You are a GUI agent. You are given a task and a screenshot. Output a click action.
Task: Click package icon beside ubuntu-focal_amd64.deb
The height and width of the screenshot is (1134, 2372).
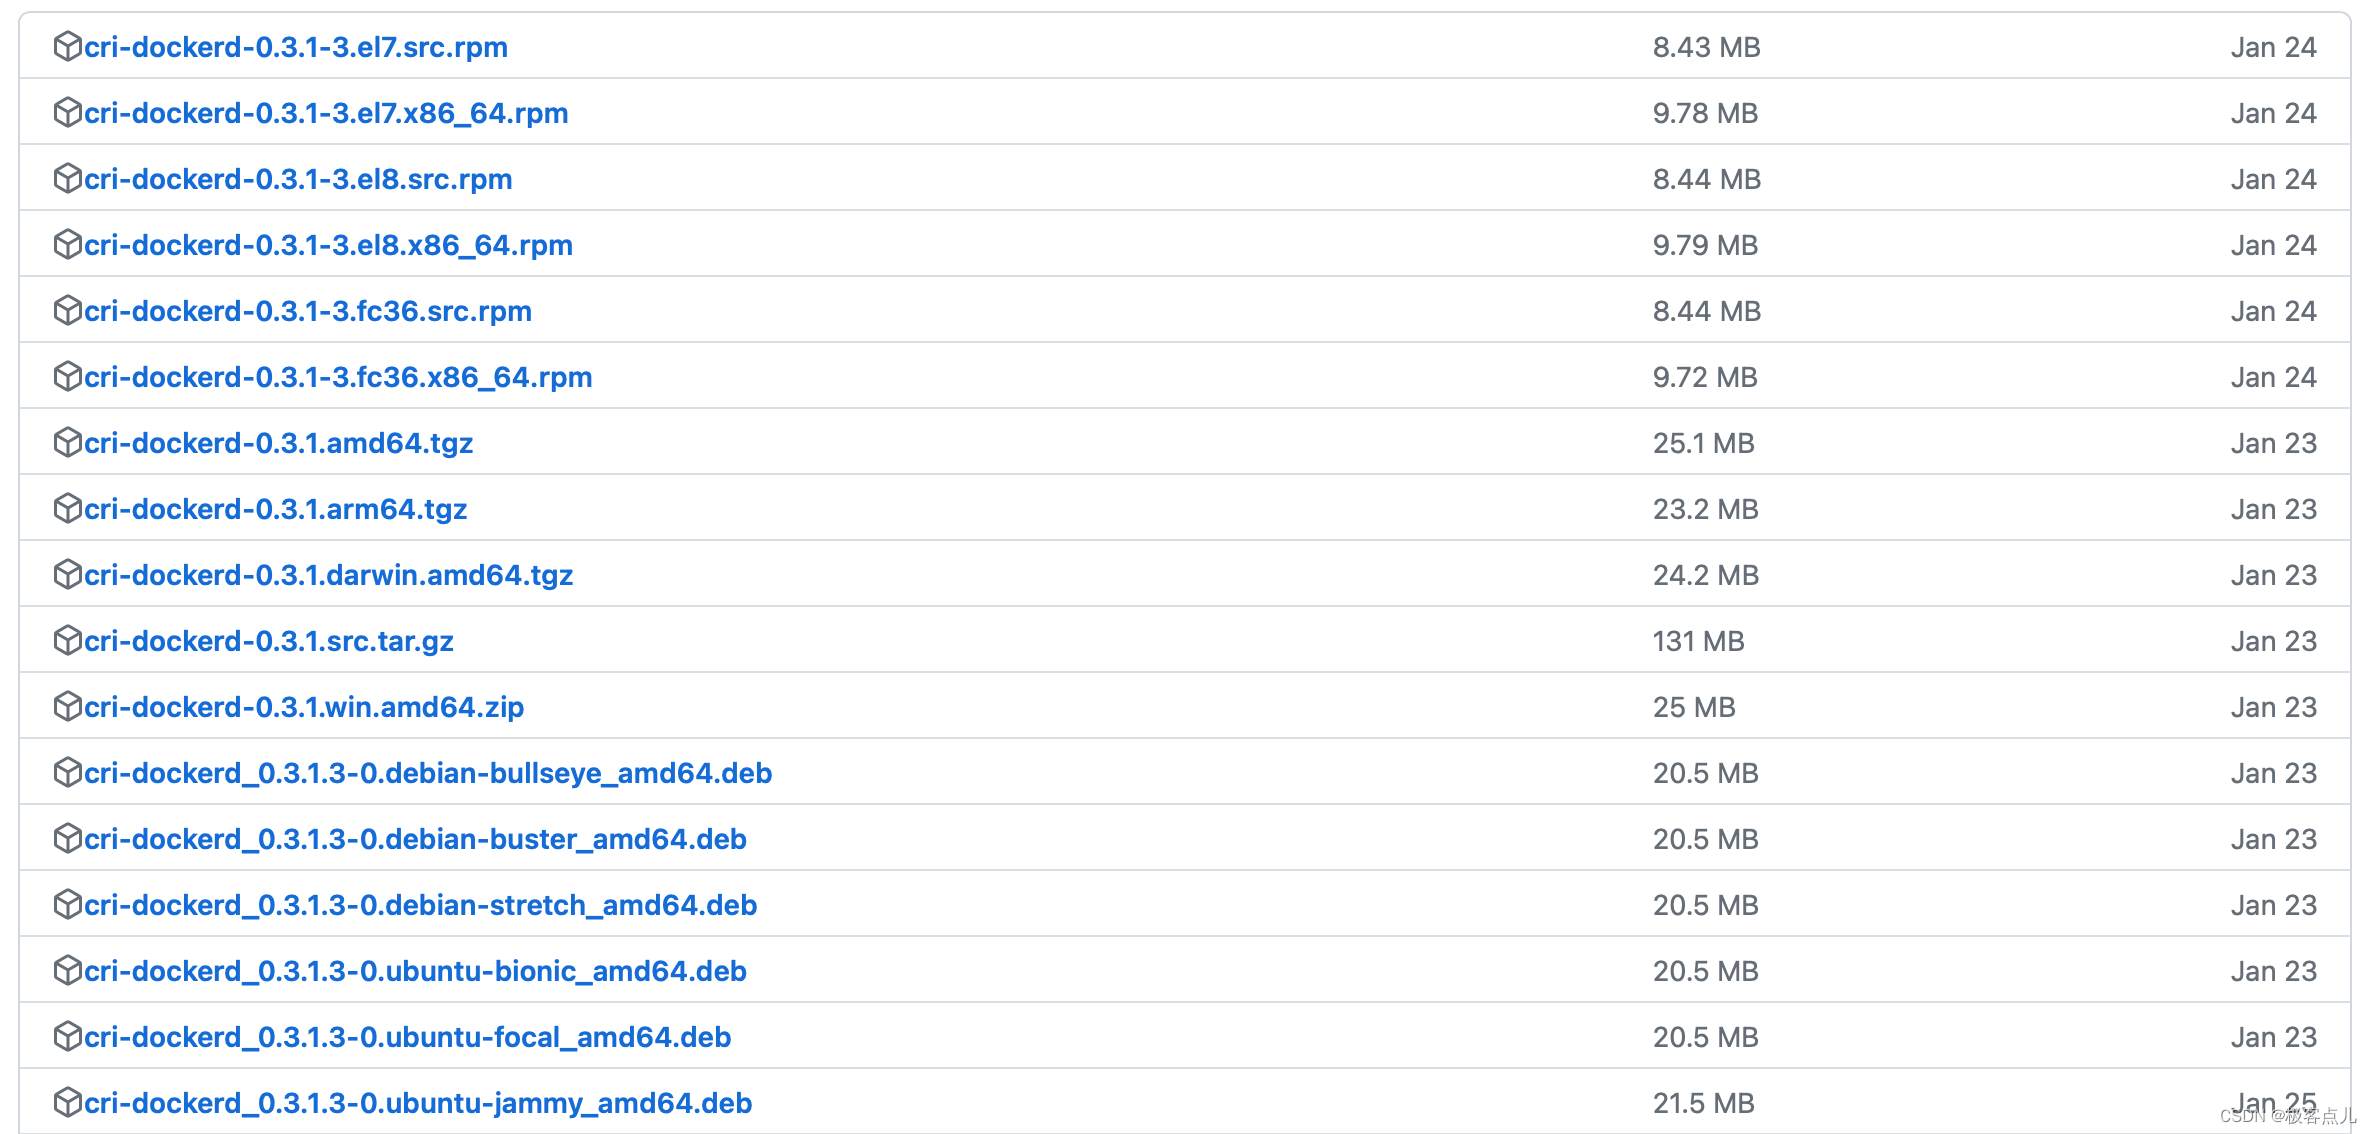point(67,1036)
